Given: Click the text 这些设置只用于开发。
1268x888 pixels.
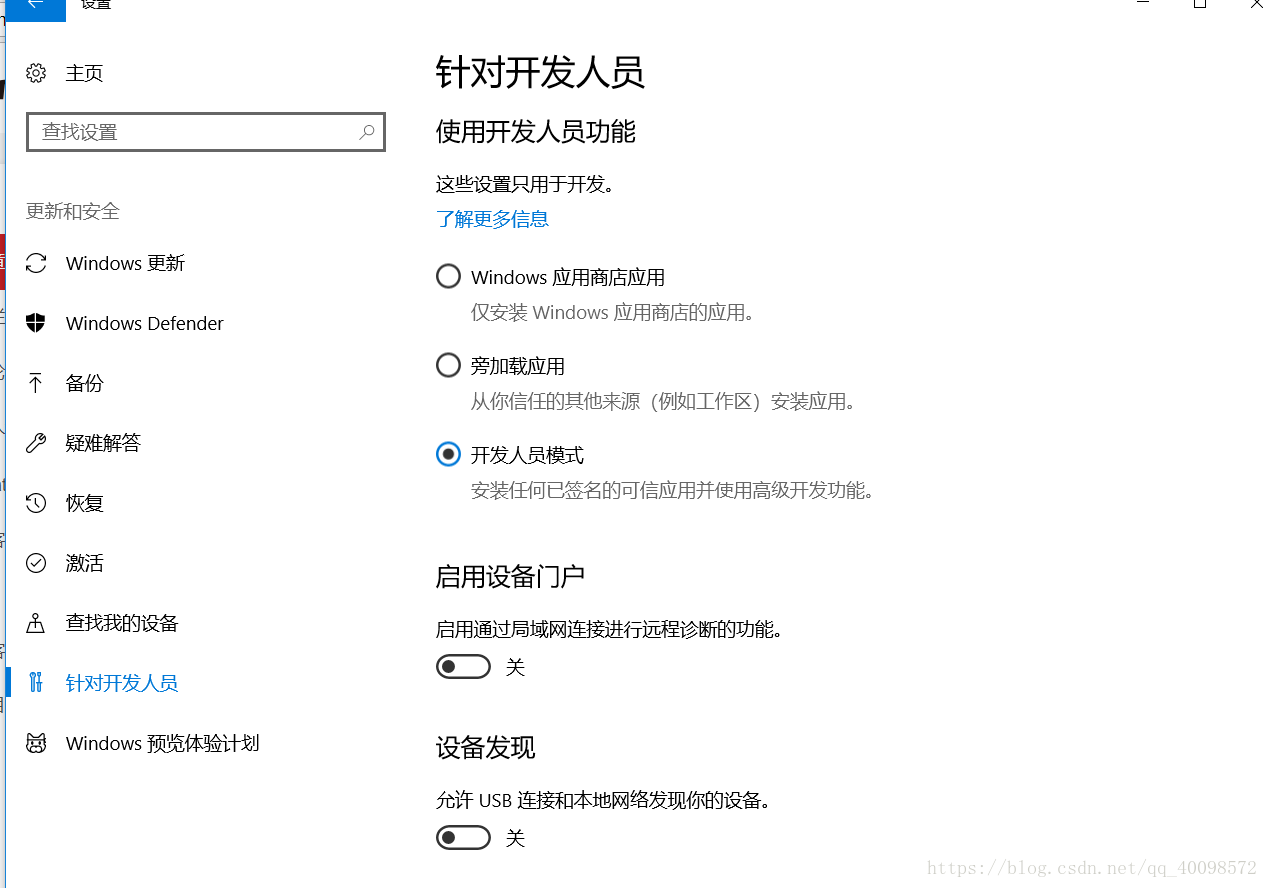Looking at the screenshot, I should tap(525, 184).
